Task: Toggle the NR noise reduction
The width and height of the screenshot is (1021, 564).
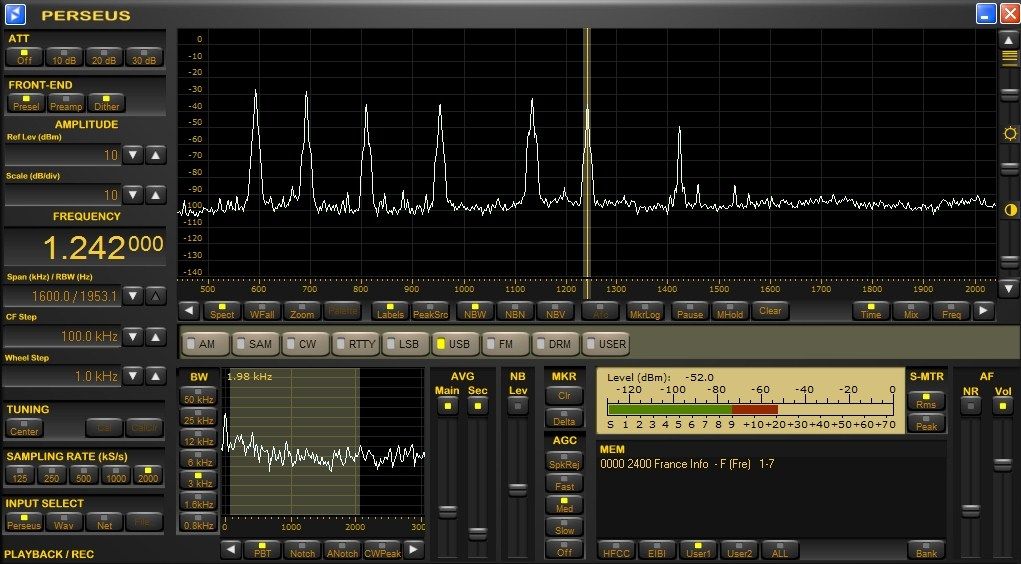Action: pyautogui.click(x=970, y=406)
